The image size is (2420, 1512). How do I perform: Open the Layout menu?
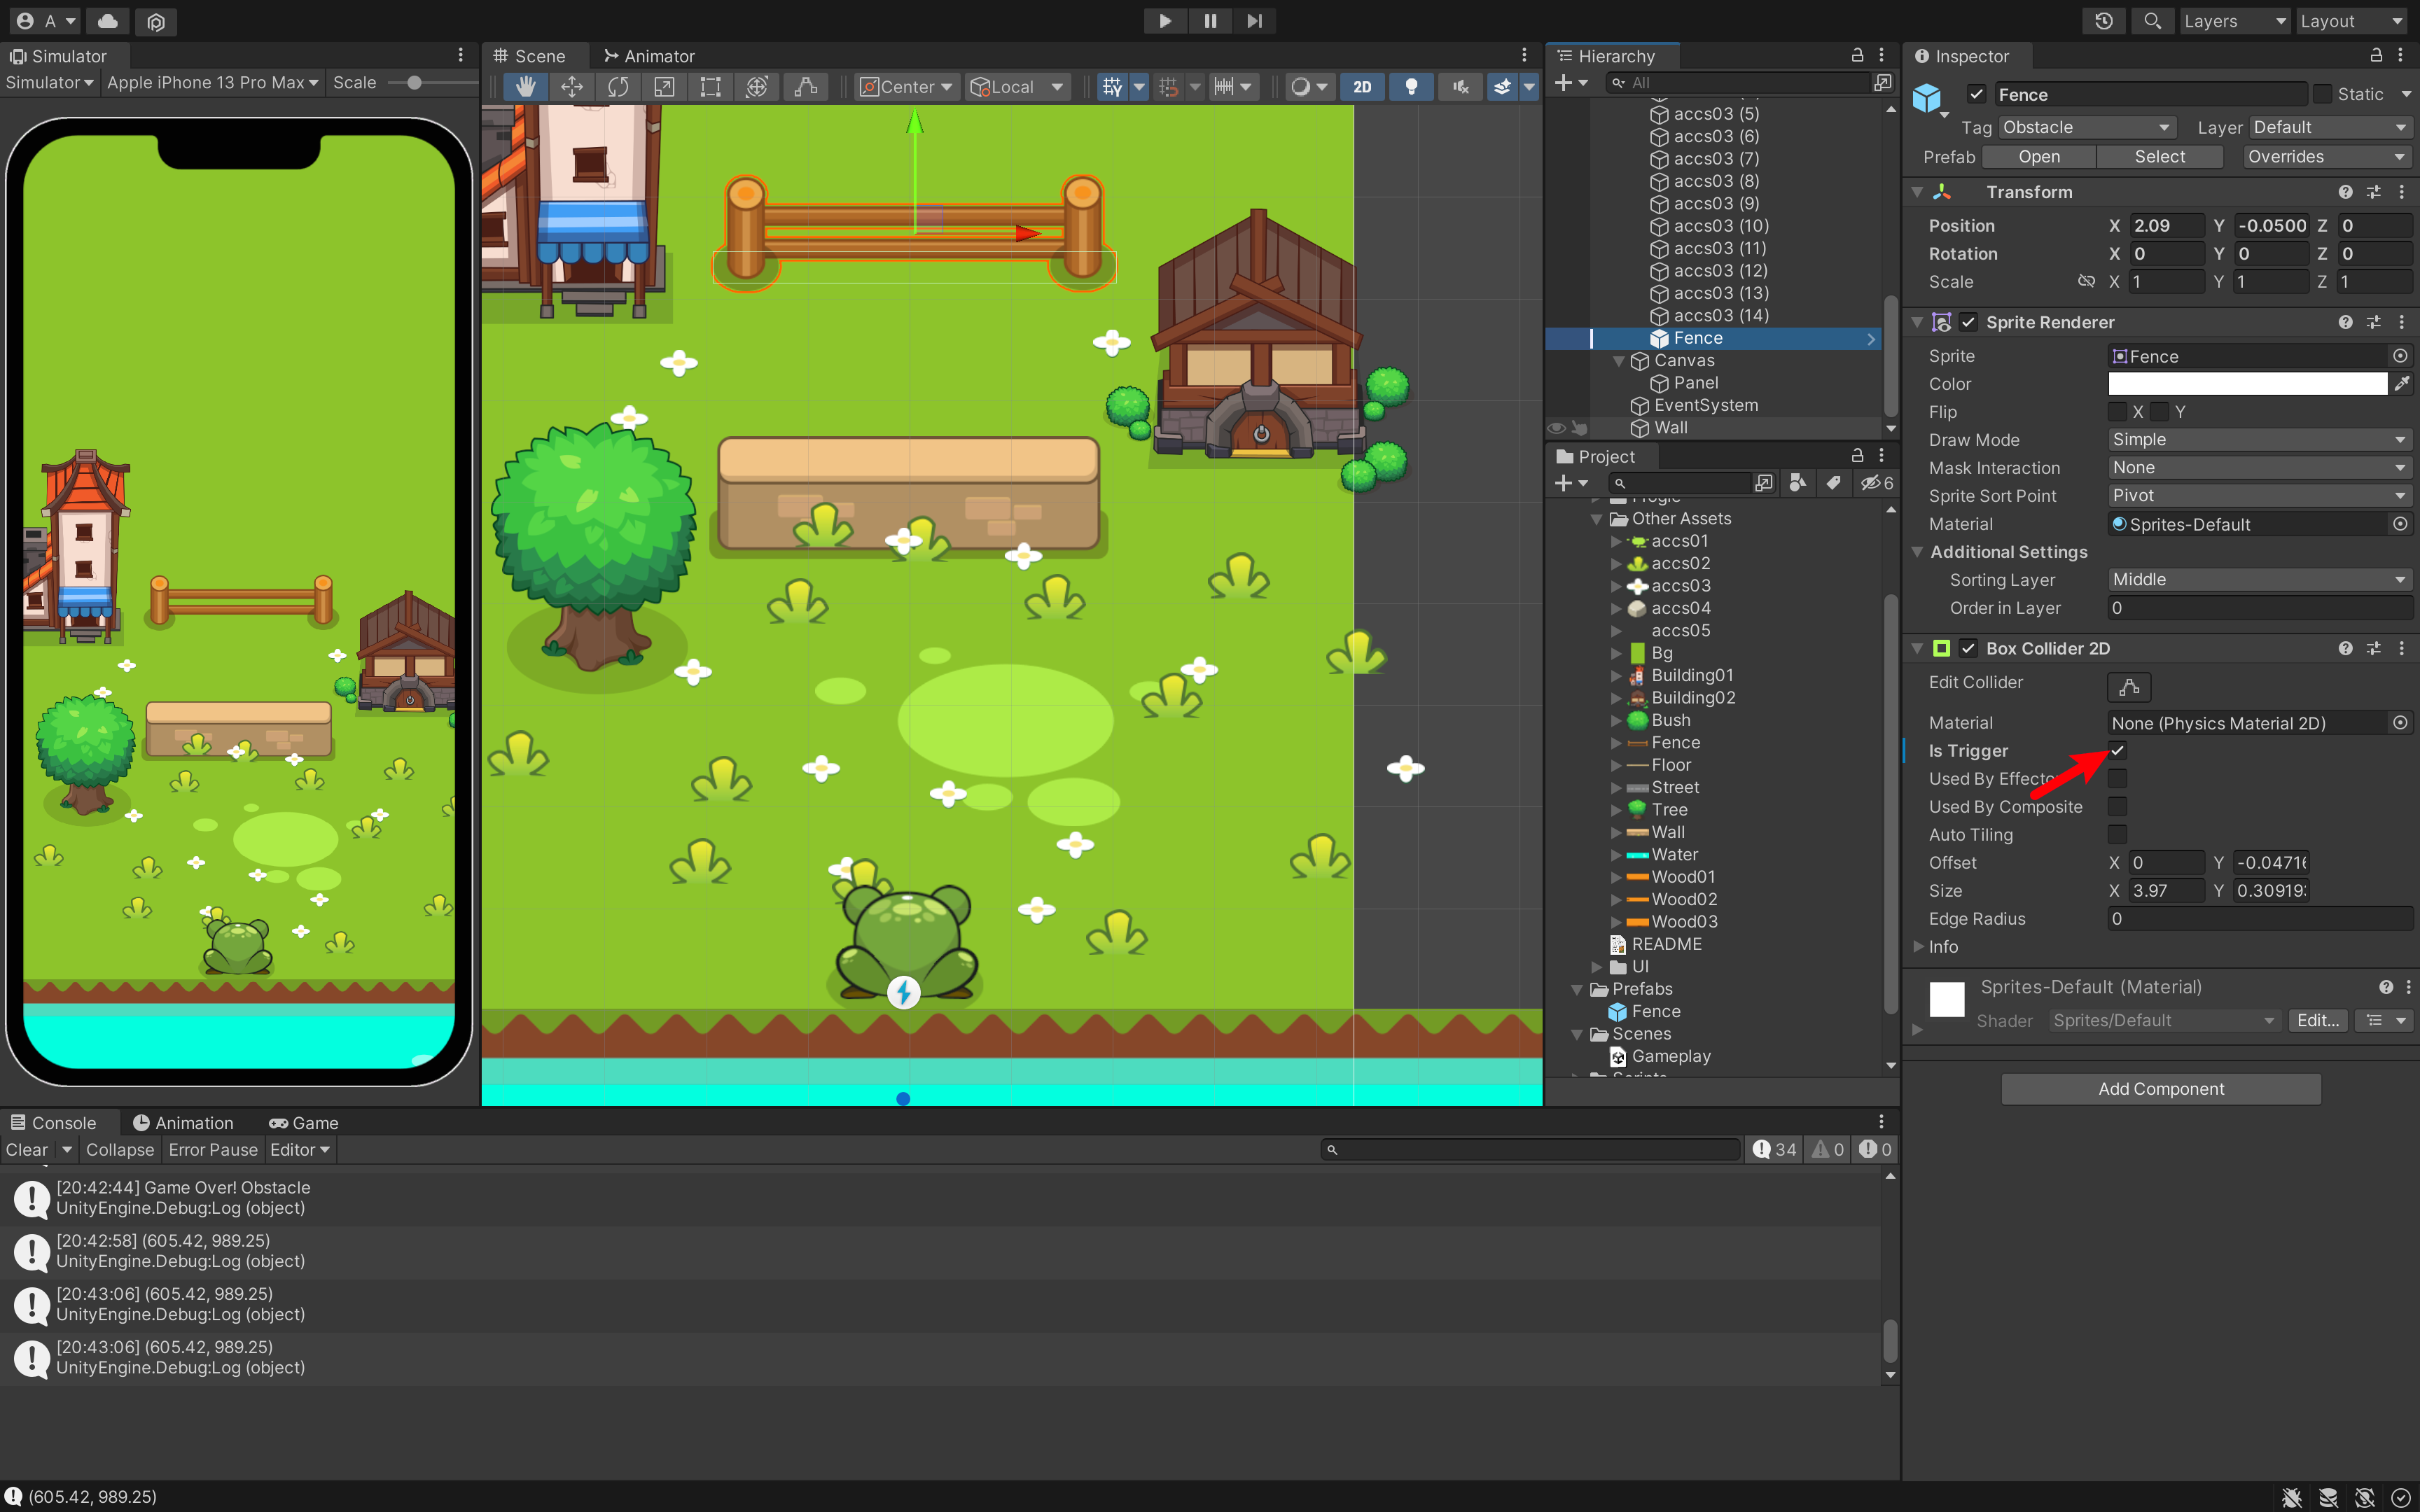(2350, 21)
